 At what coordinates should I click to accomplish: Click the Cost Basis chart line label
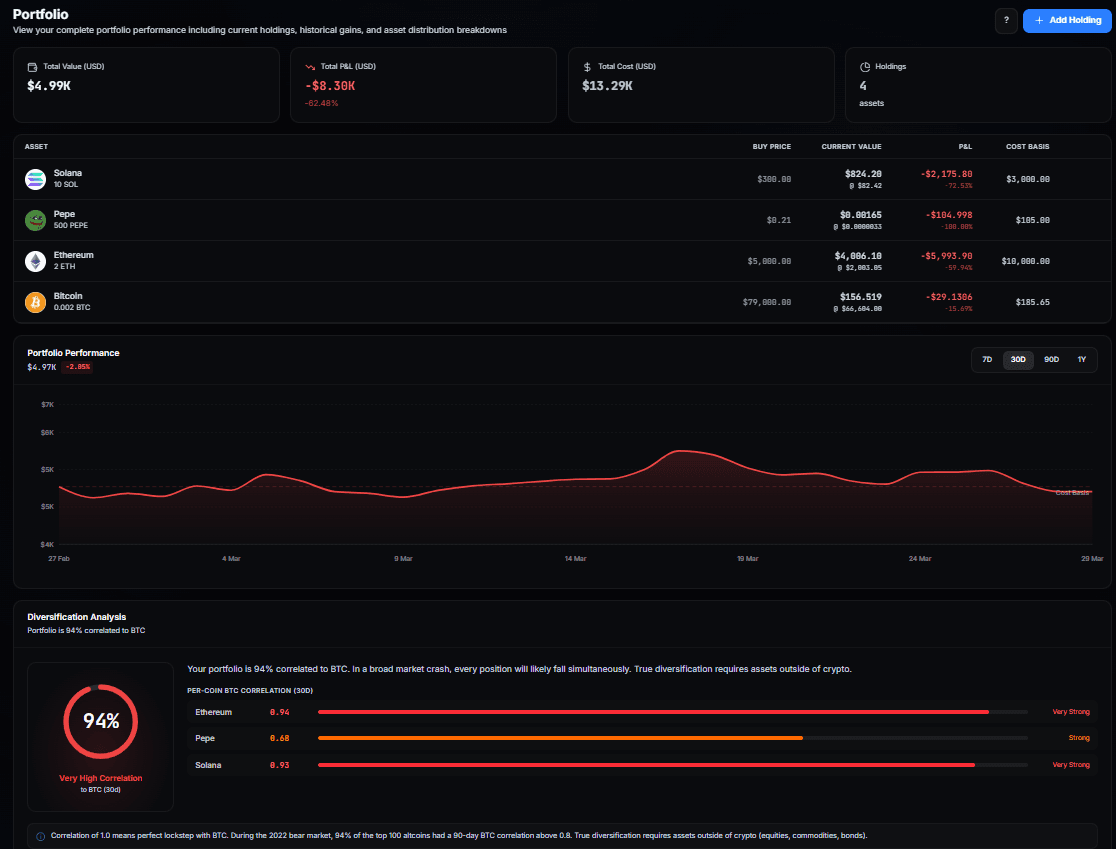point(1072,492)
